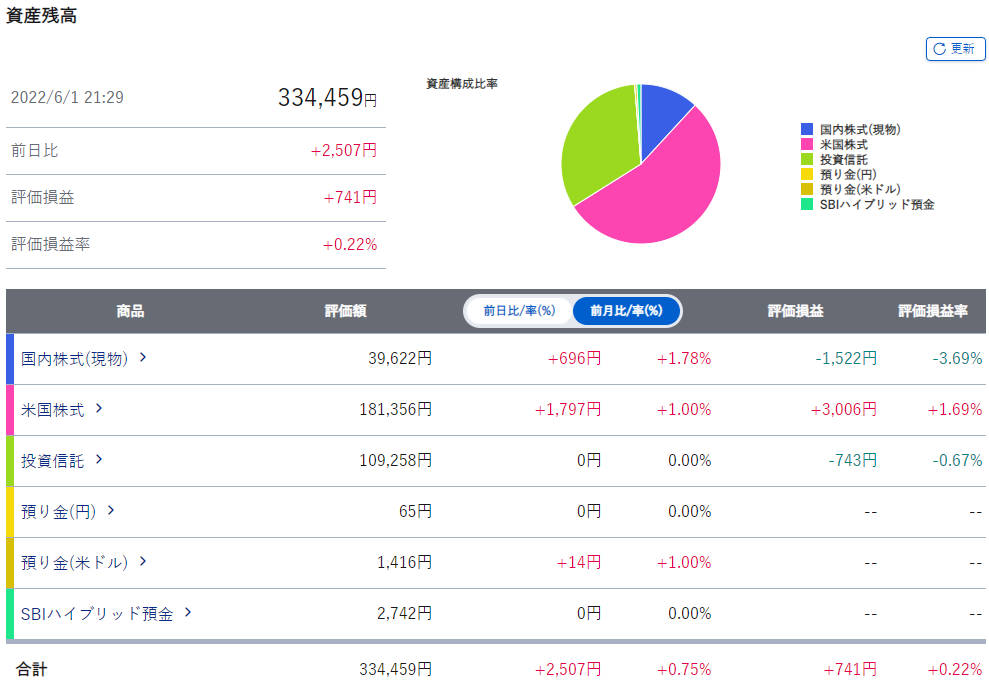Click the 評価損益率 column header

pyautogui.click(x=932, y=311)
